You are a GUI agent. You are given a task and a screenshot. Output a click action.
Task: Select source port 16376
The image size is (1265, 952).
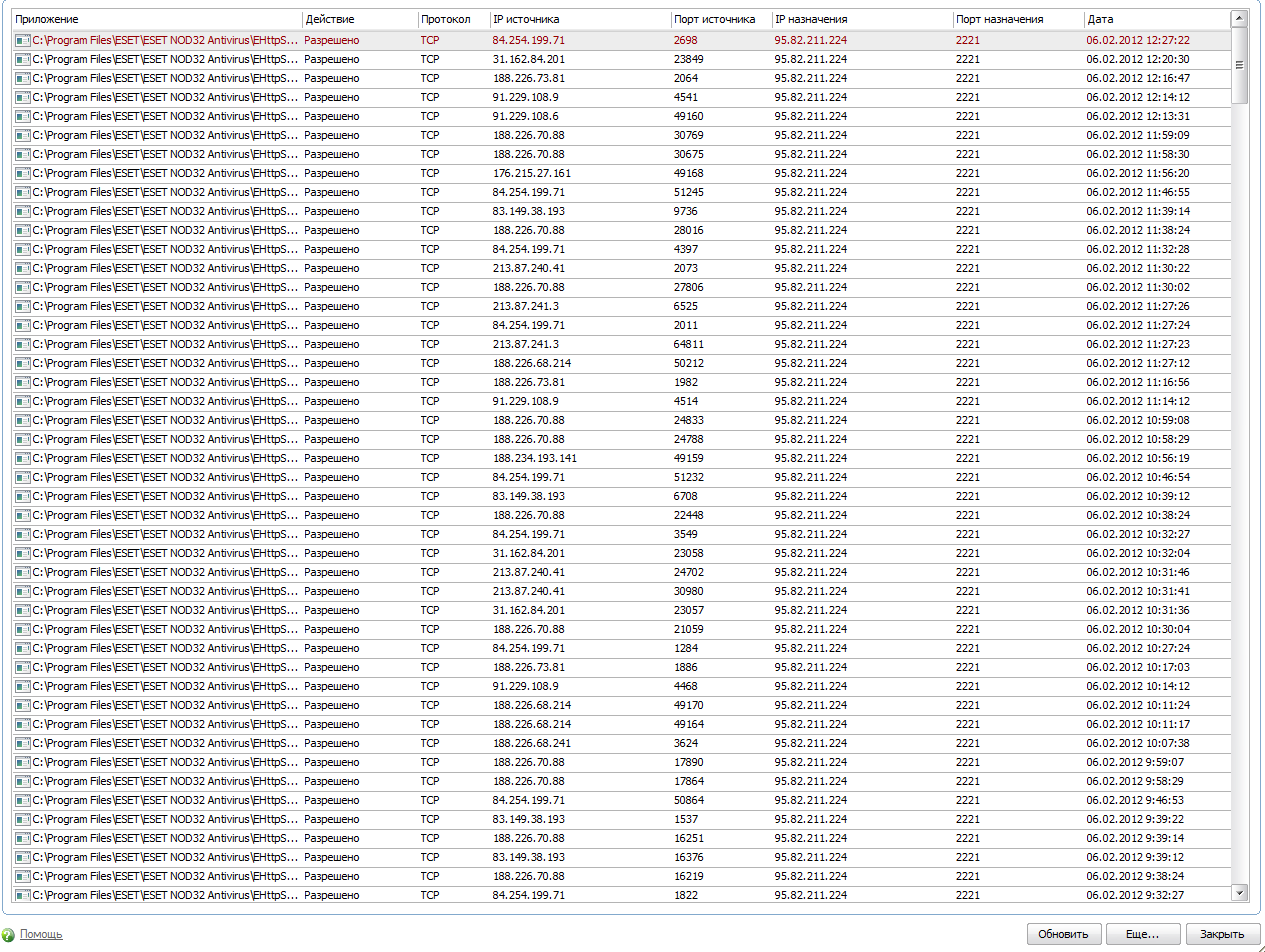click(x=689, y=858)
